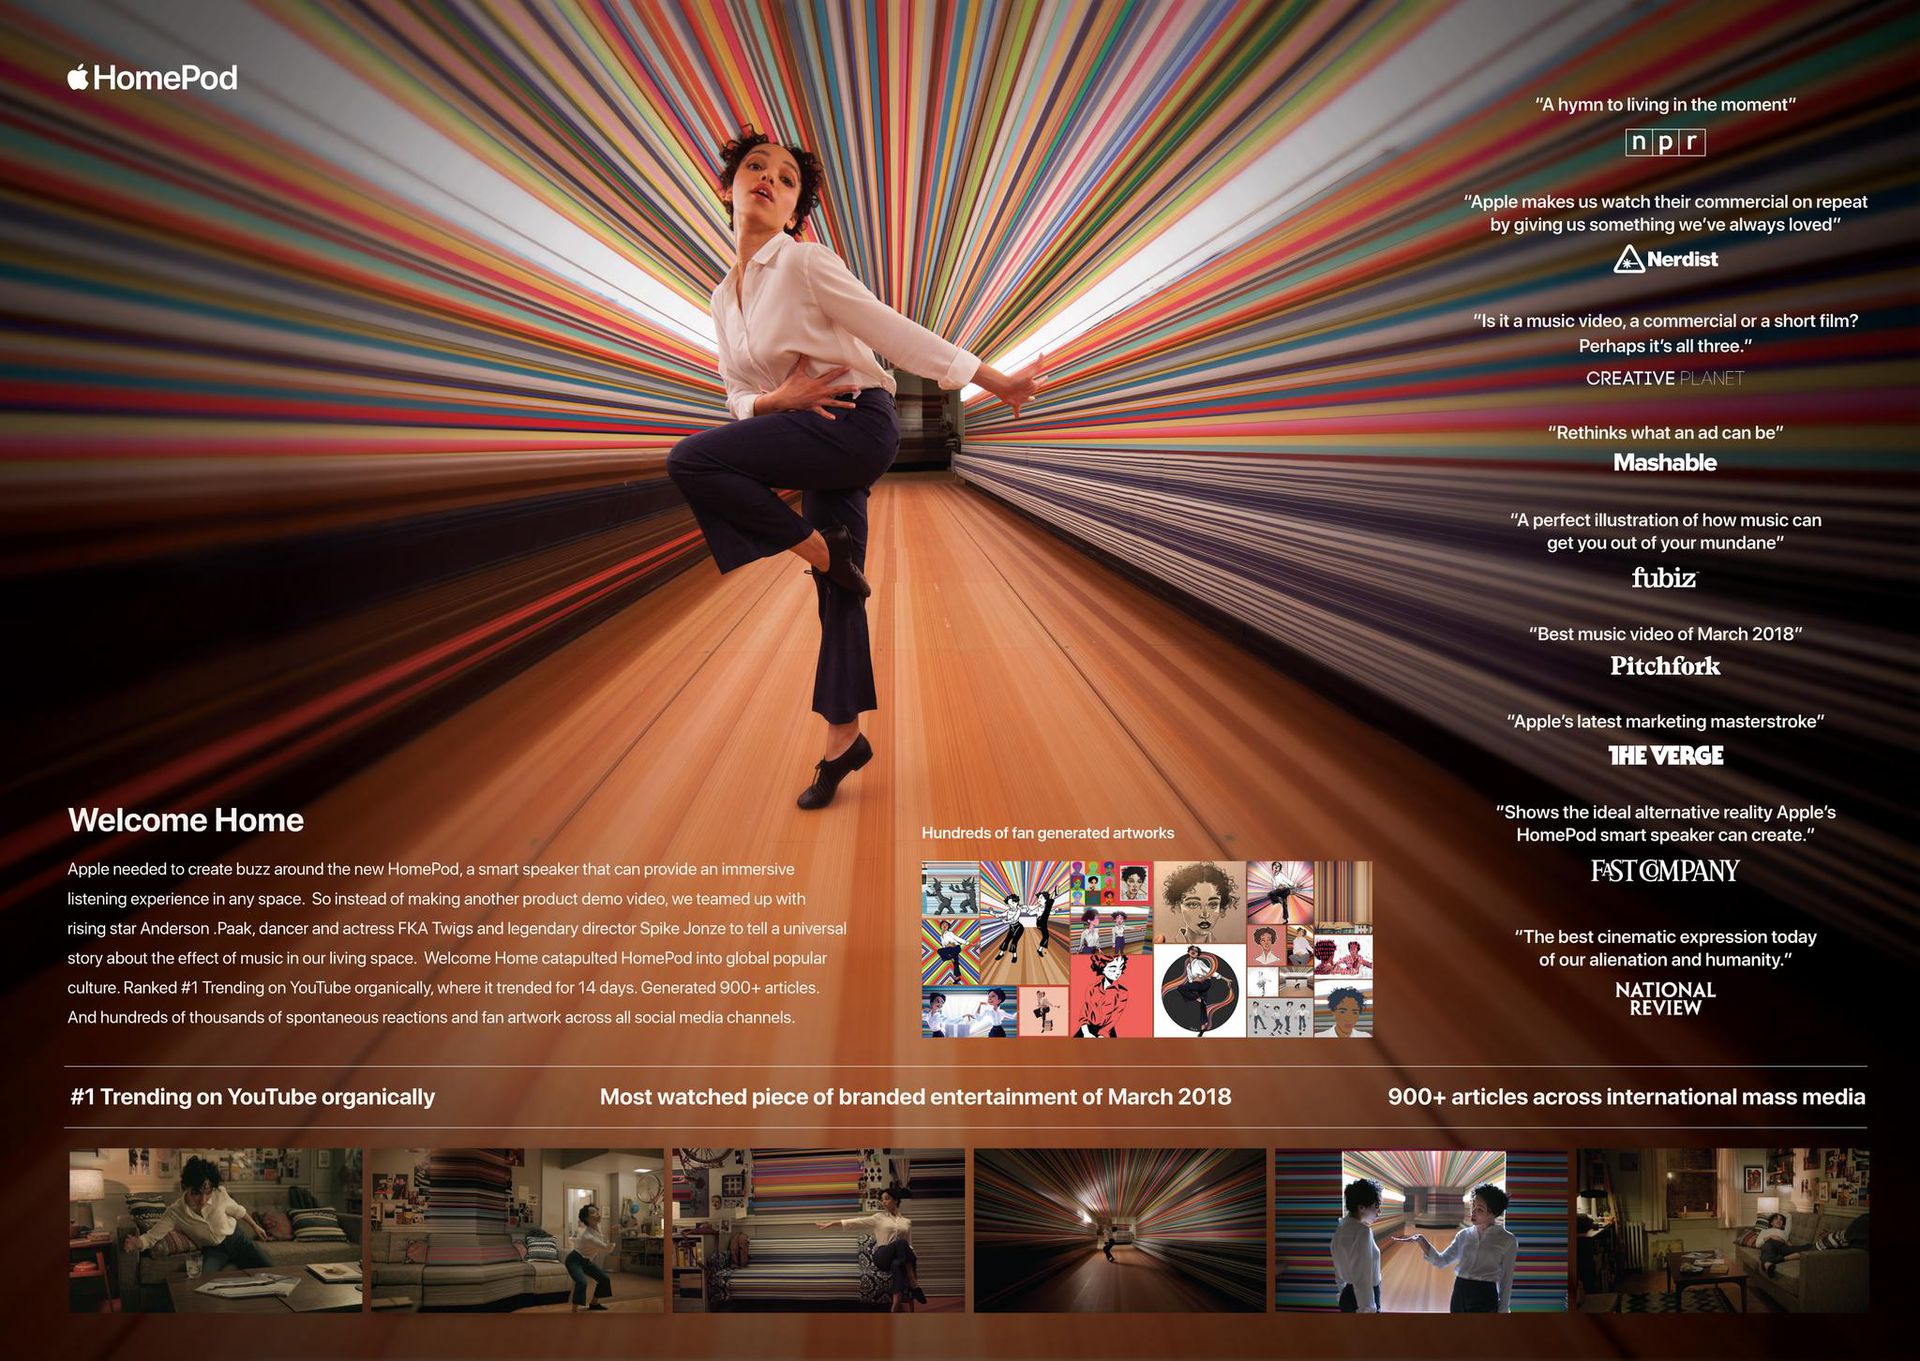Click the Welcome Home heading
The image size is (1920, 1361).
pos(186,820)
